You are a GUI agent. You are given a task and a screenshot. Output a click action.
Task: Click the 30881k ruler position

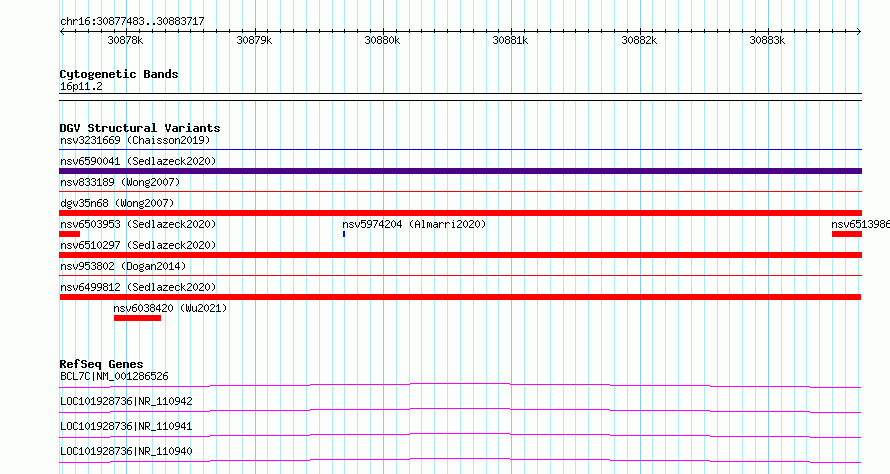coord(510,40)
